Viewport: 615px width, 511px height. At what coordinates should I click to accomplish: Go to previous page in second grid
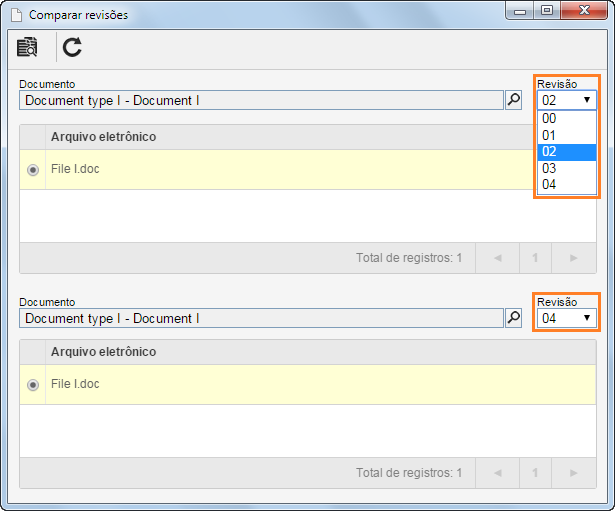tap(498, 473)
